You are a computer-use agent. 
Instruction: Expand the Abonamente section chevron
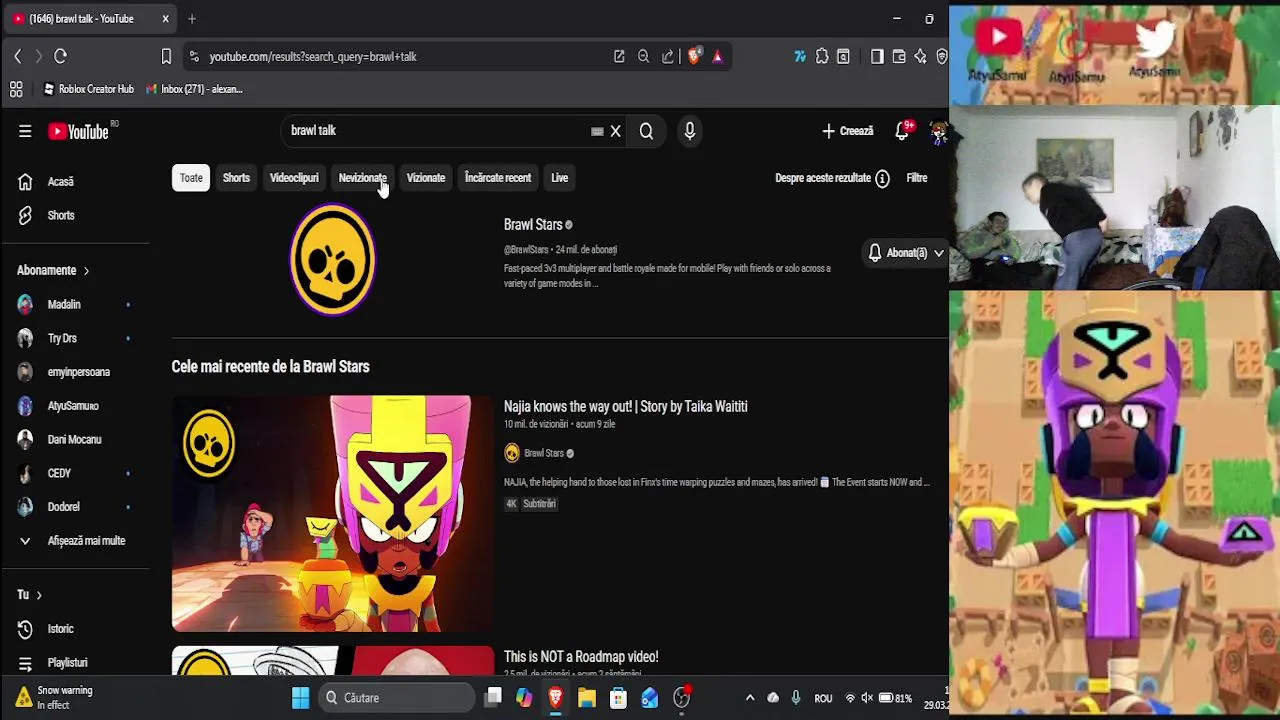click(86, 271)
